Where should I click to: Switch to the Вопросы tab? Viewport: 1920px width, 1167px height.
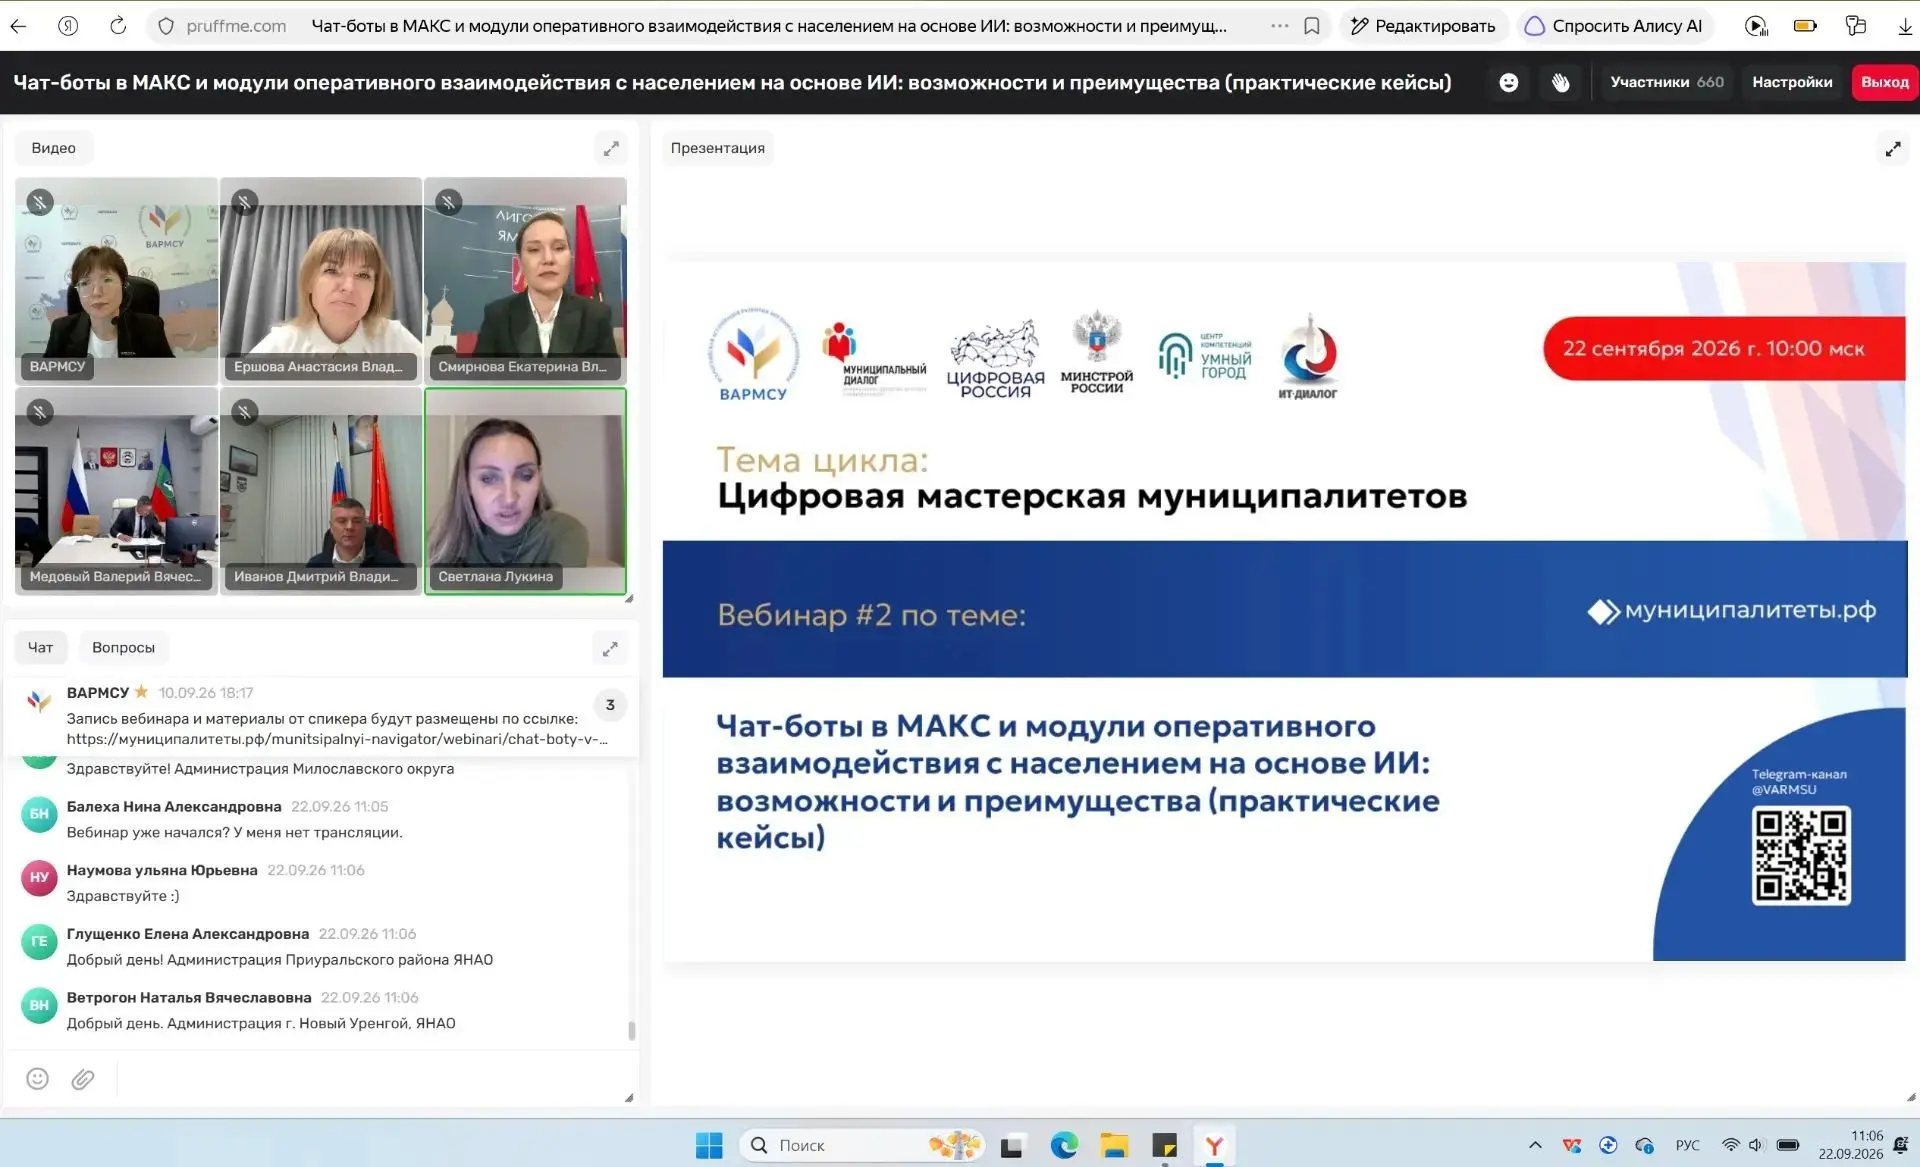[123, 648]
